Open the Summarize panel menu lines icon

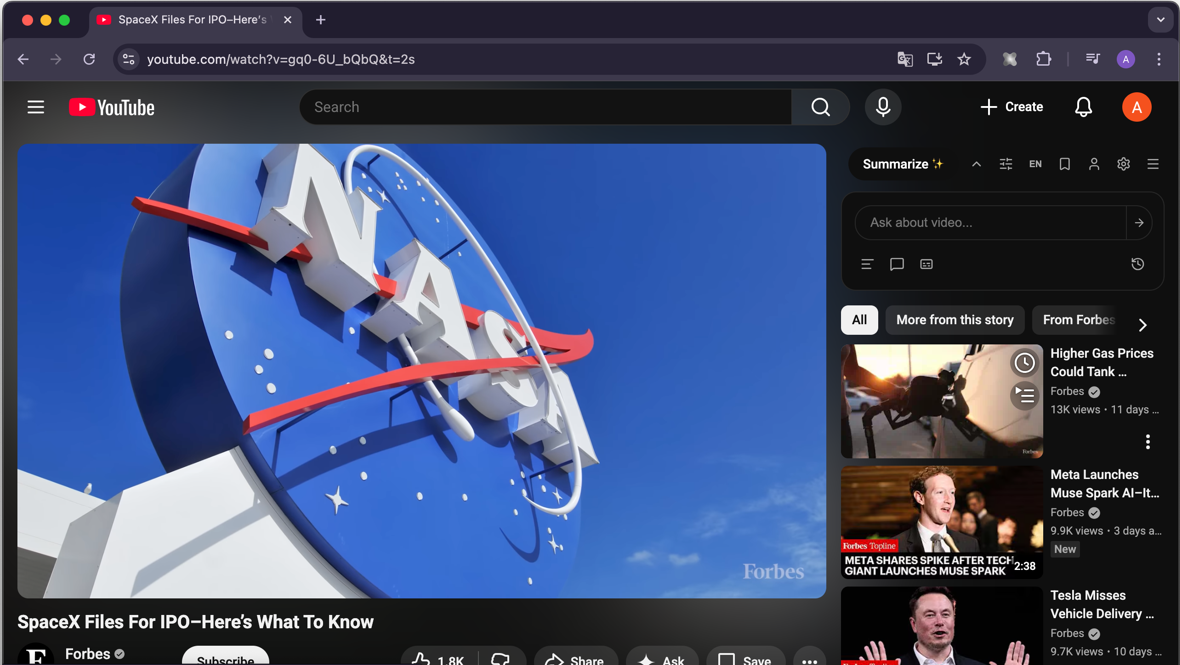pyautogui.click(x=1152, y=164)
